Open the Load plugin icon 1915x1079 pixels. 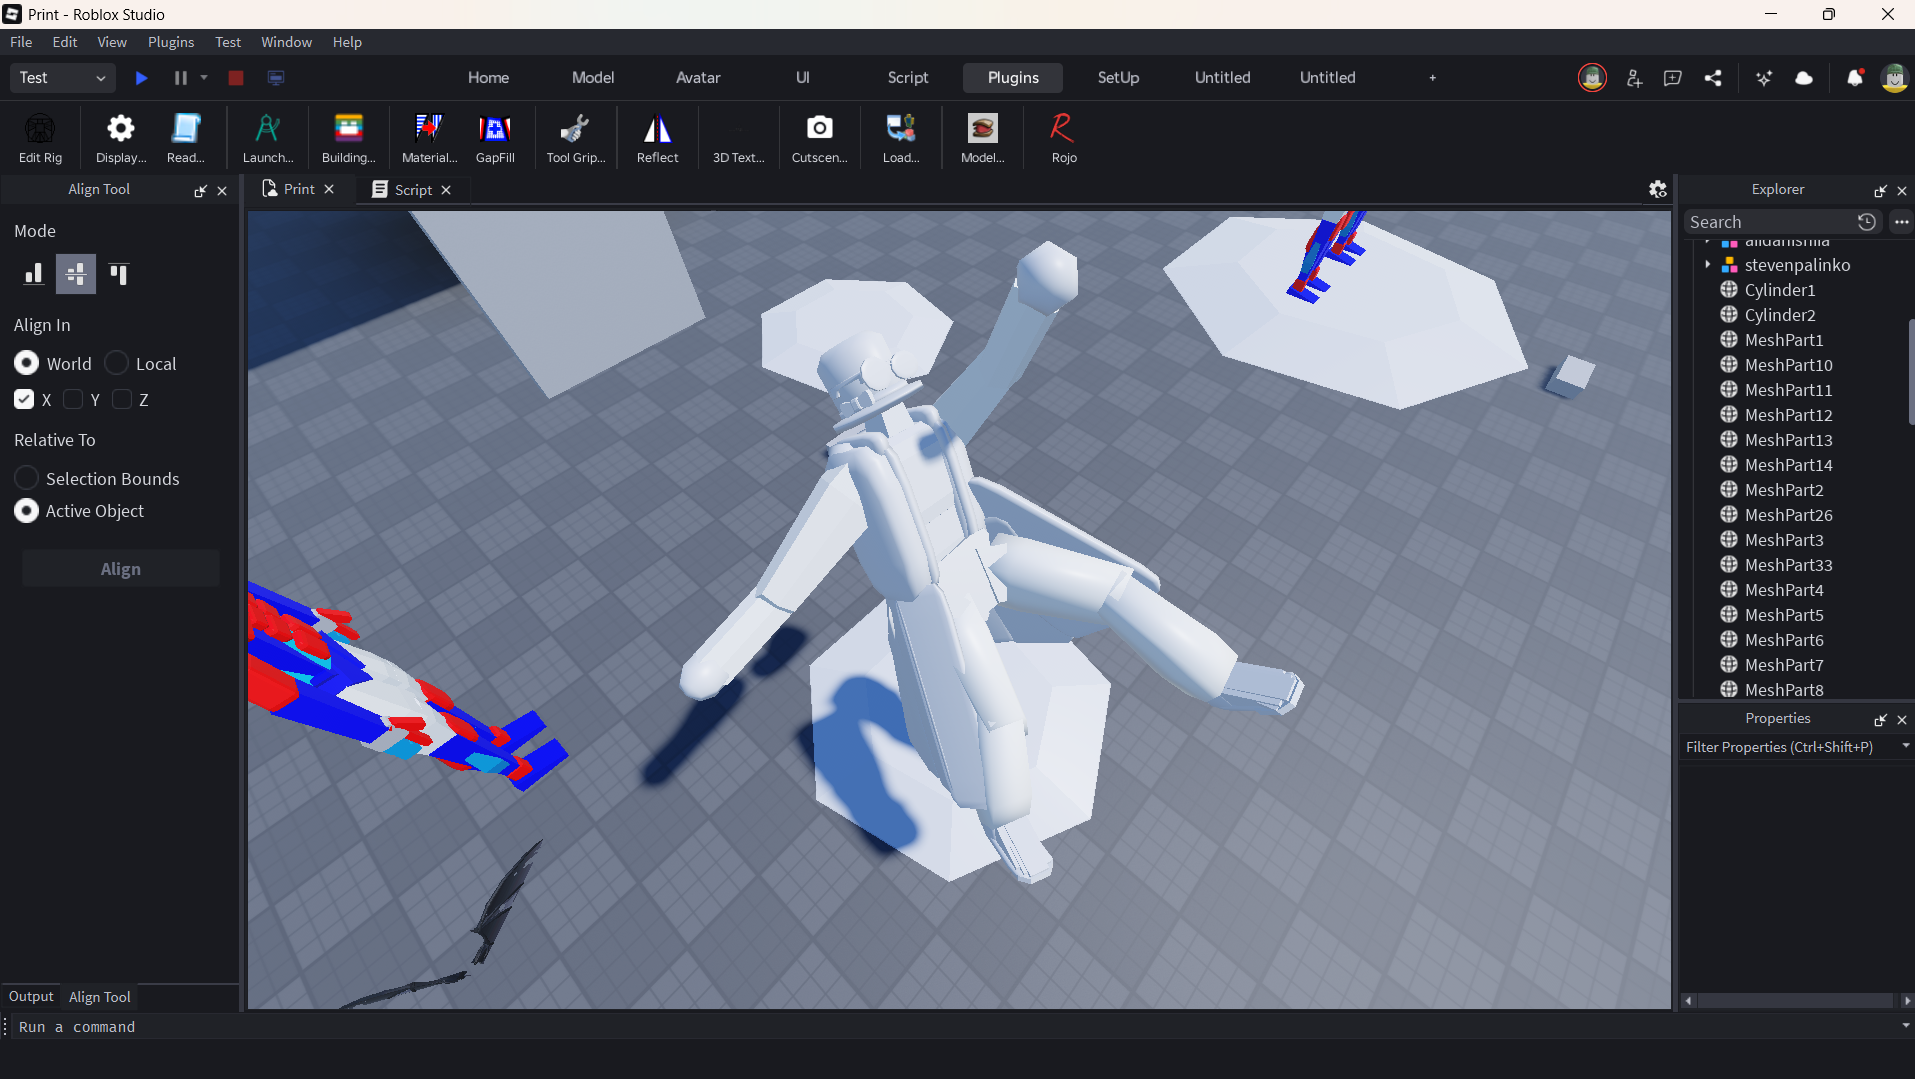[900, 137]
